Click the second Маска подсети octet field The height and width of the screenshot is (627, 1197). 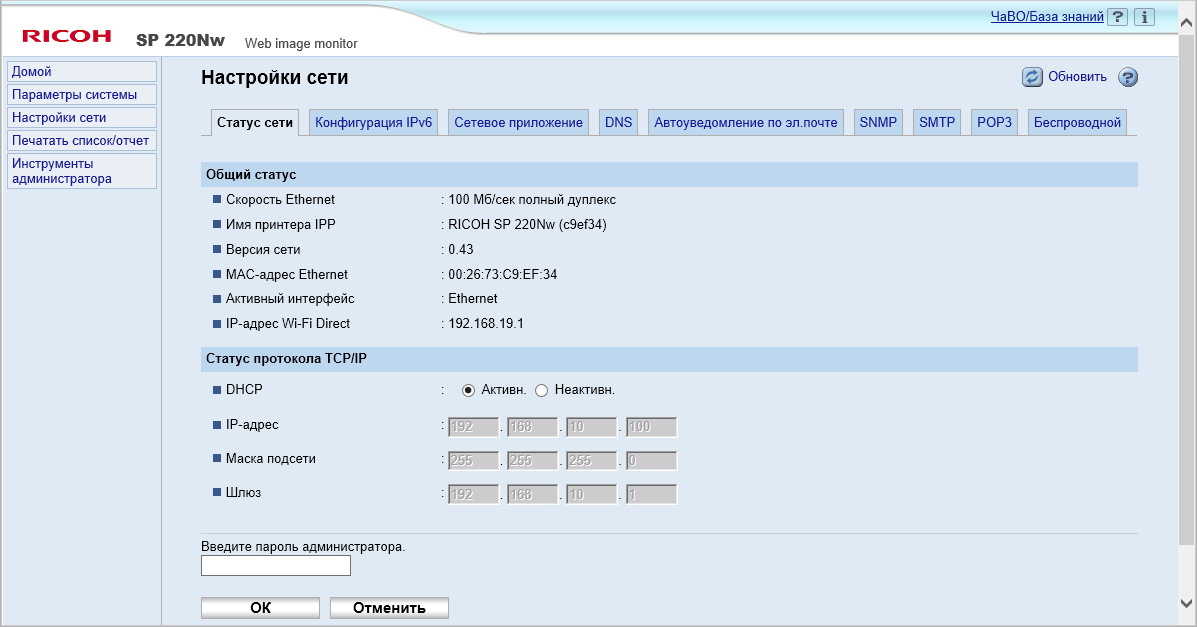533,461
